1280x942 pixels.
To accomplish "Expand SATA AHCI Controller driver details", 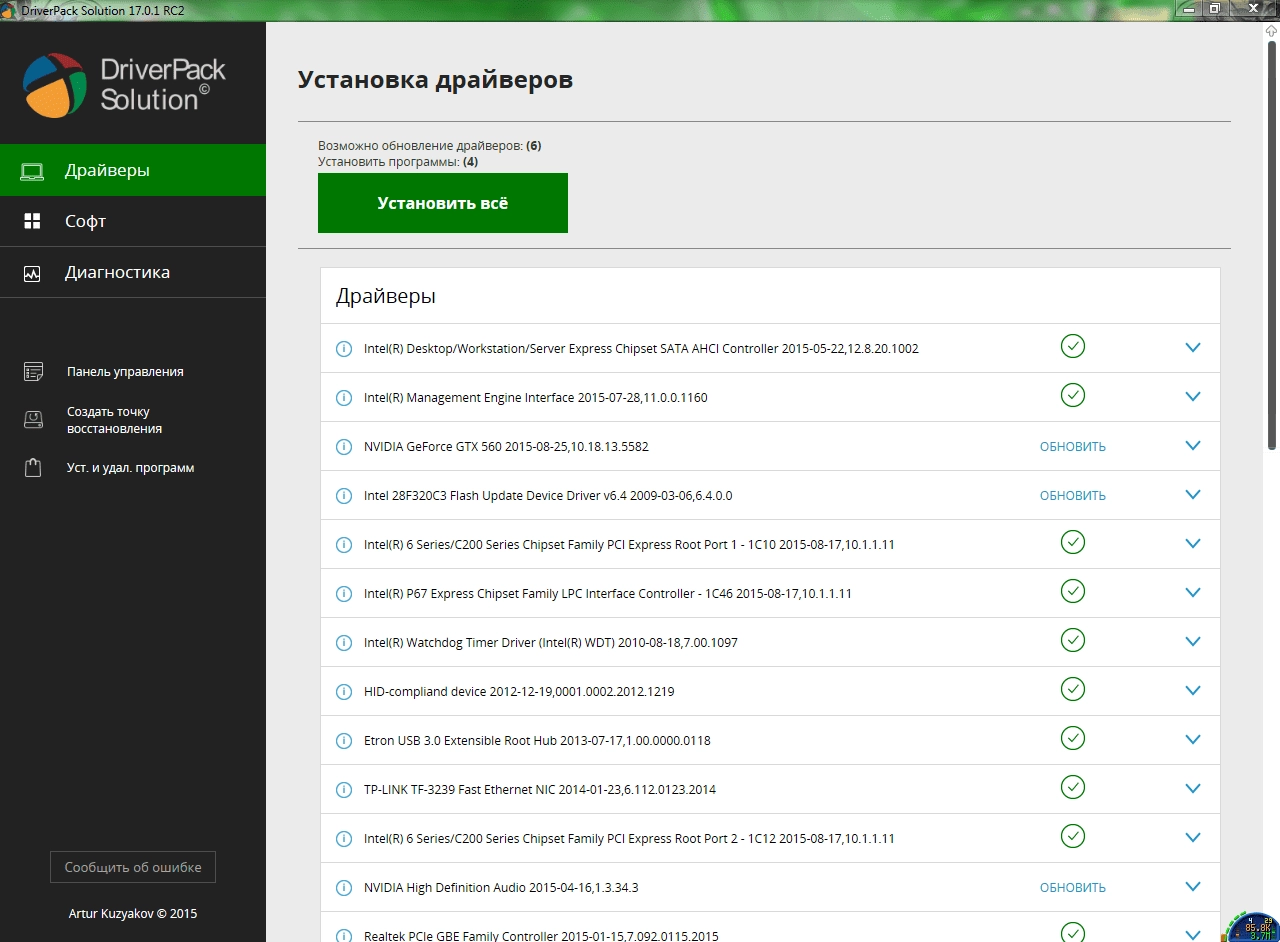I will pos(1192,348).
